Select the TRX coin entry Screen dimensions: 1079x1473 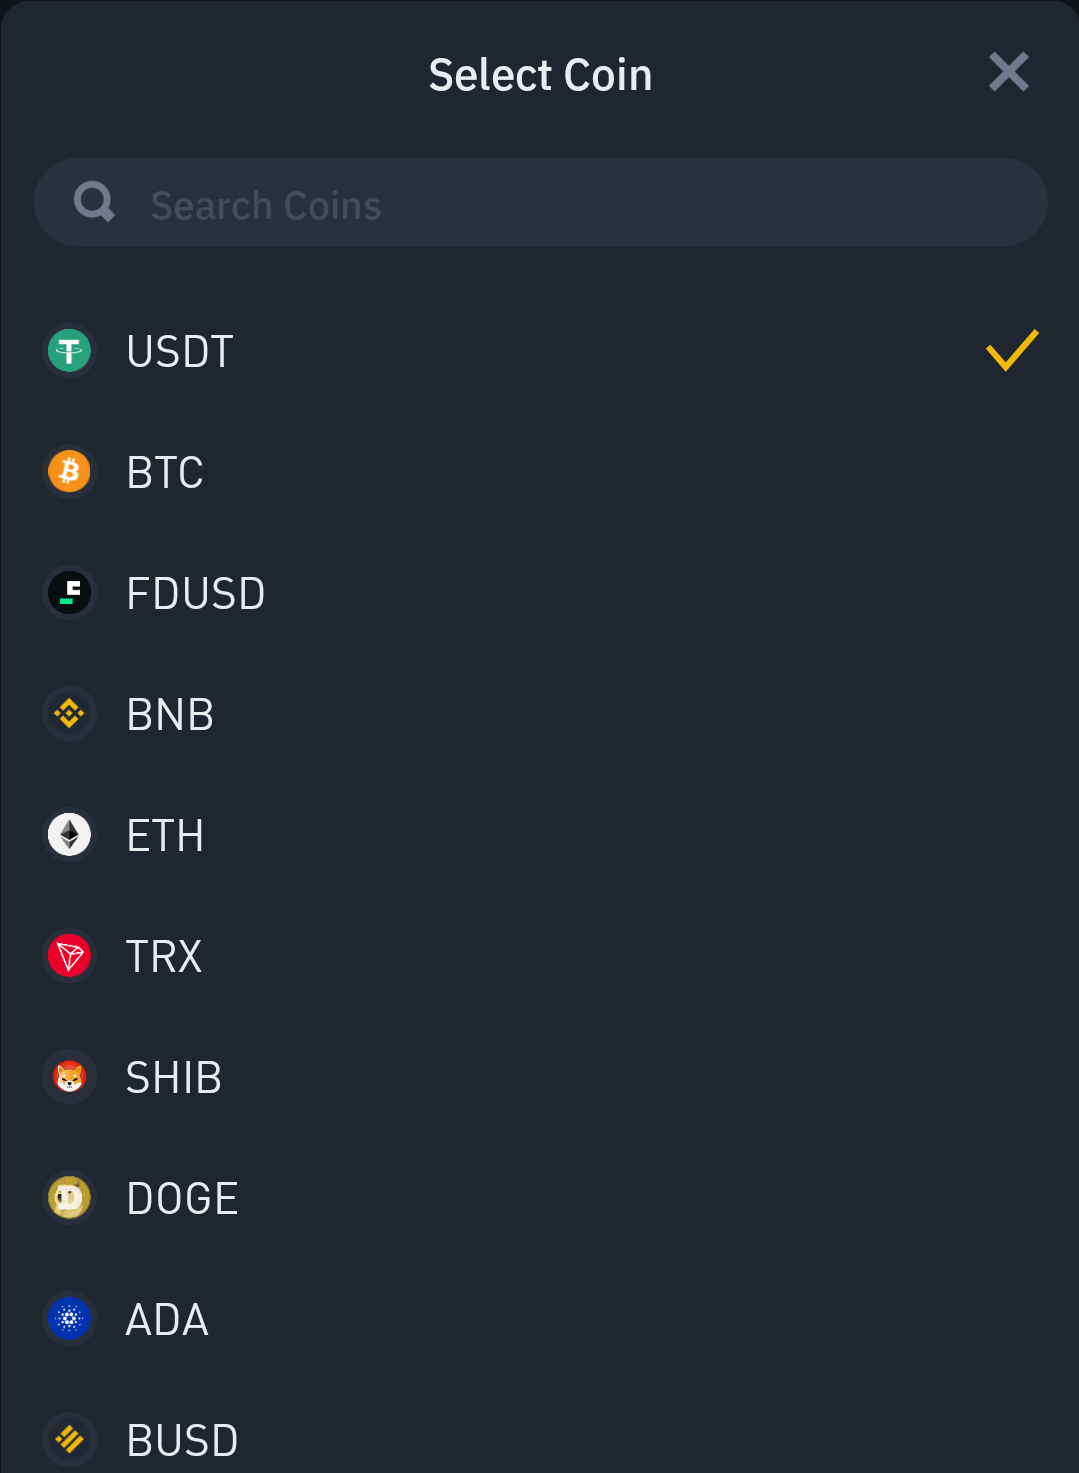(x=540, y=956)
